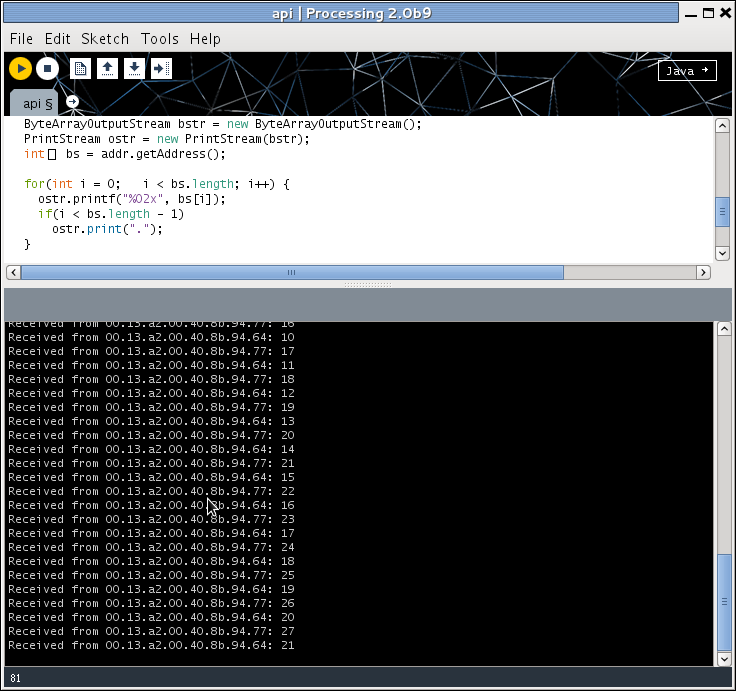
Task: Open a sketch using the up-arrow icon
Action: (x=107, y=69)
